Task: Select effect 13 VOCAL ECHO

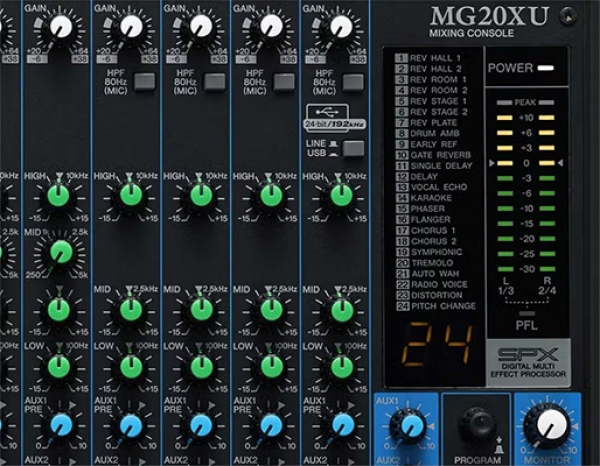Action: click(x=431, y=187)
